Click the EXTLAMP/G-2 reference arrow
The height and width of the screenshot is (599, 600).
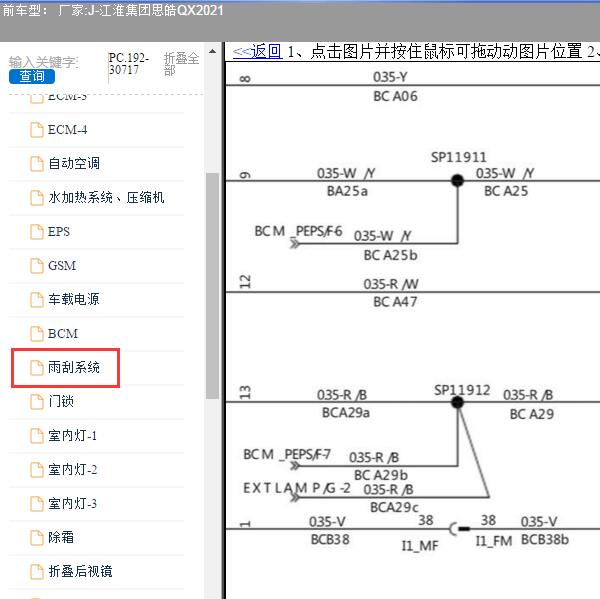pos(295,497)
